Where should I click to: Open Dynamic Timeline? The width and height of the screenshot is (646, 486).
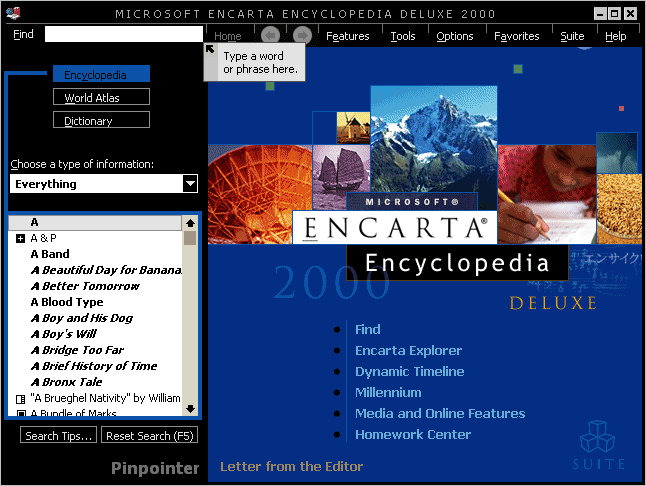(410, 372)
